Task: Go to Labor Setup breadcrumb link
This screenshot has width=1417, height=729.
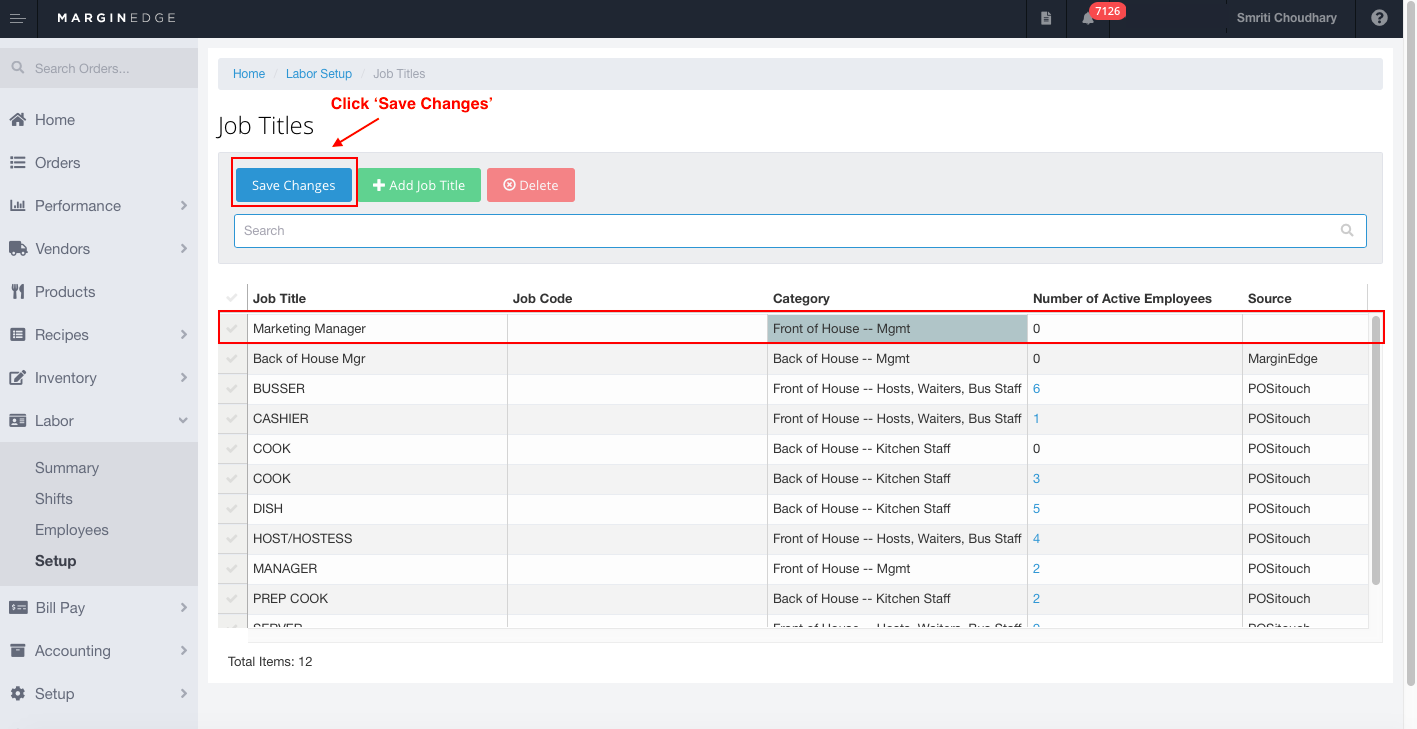Action: 319,74
